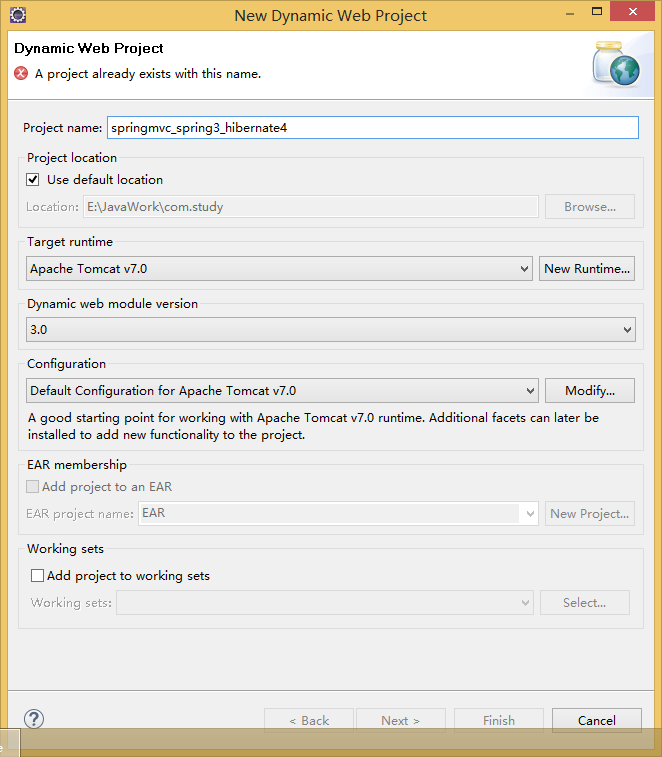This screenshot has width=662, height=757.
Task: Expand the Target runtime dropdown
Action: tap(525, 269)
